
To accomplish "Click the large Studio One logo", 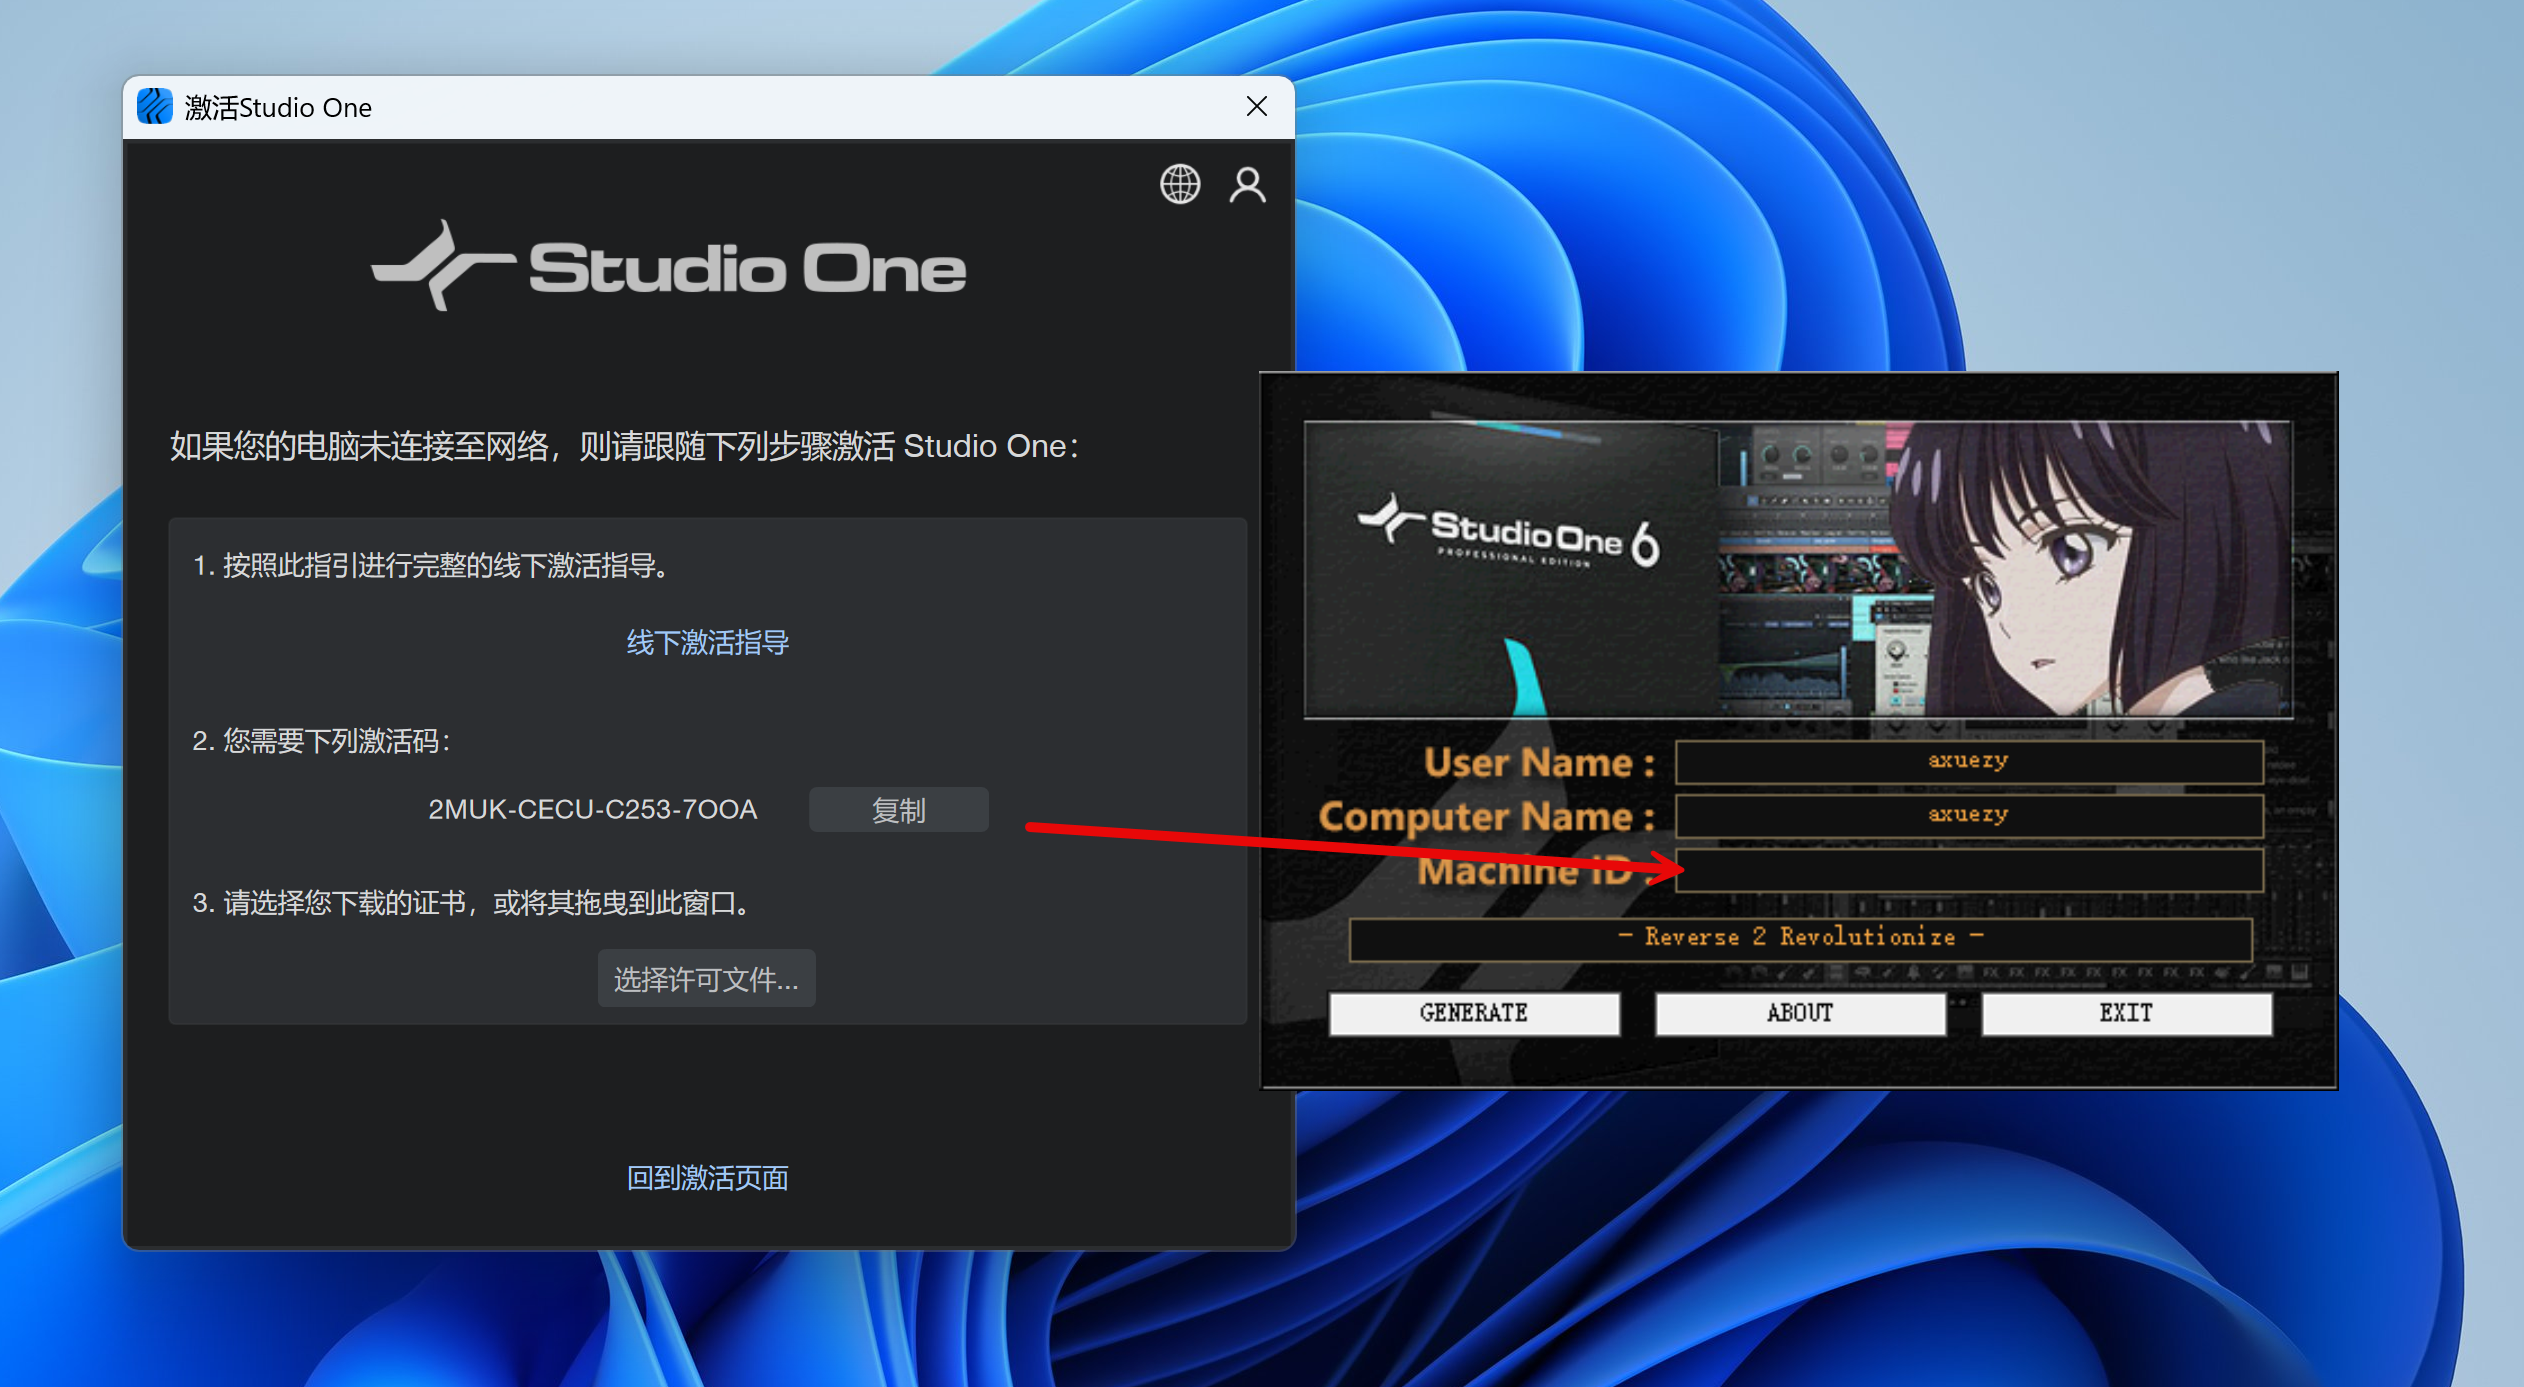I will [668, 268].
